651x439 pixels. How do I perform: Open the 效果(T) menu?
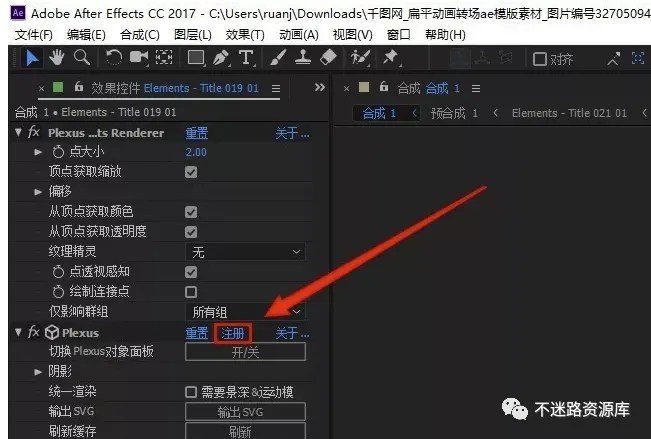click(245, 35)
